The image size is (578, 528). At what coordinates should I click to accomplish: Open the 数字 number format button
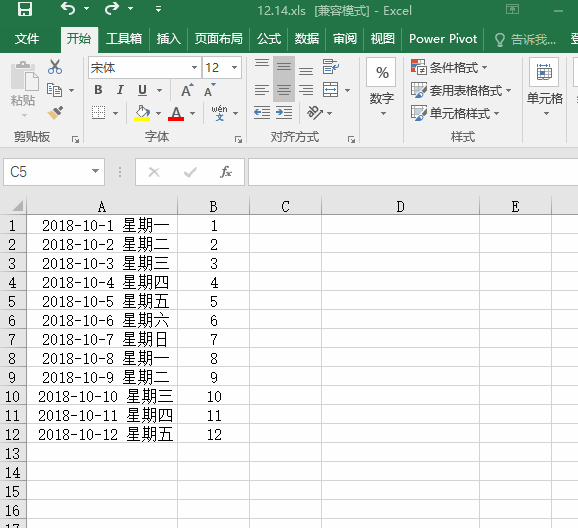[x=382, y=87]
